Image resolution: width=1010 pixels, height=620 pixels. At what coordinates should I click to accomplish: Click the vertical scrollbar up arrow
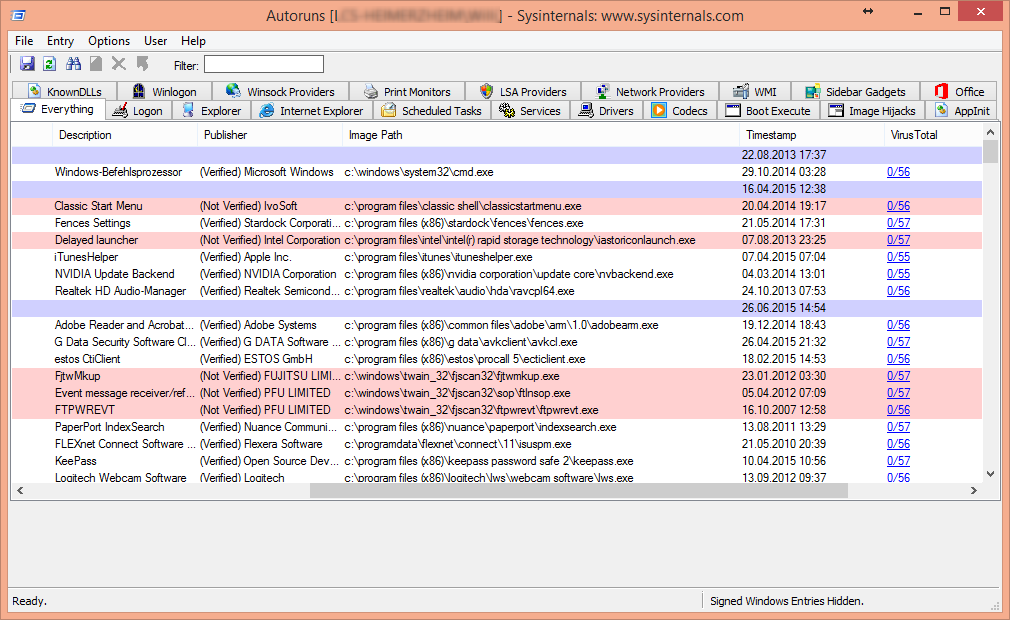click(990, 132)
